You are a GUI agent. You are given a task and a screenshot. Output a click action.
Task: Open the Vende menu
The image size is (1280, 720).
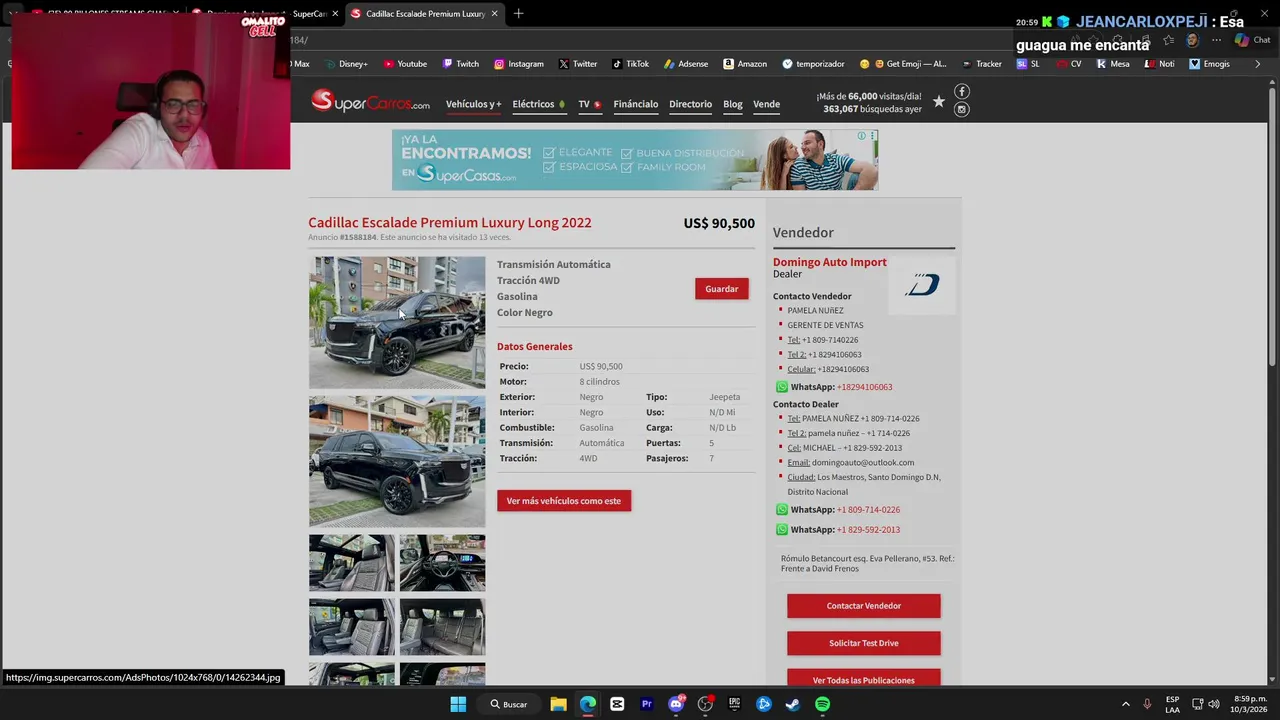[x=766, y=104]
